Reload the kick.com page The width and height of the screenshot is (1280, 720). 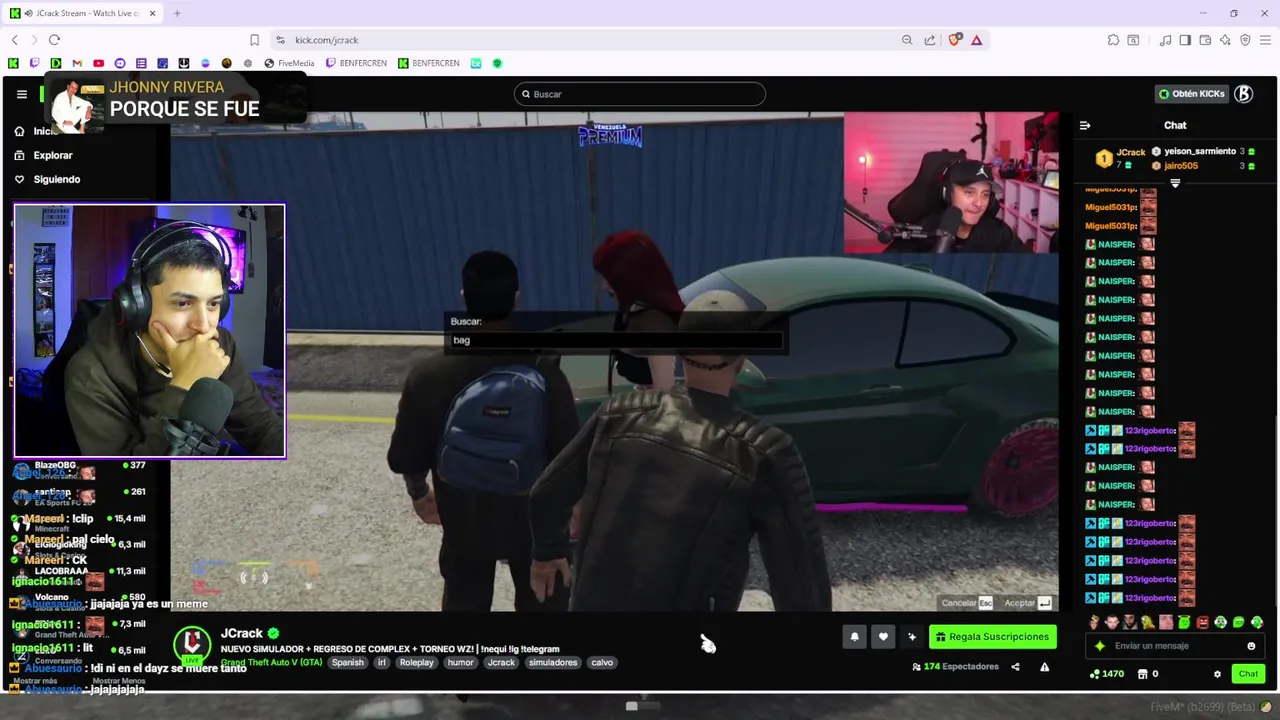pos(54,40)
